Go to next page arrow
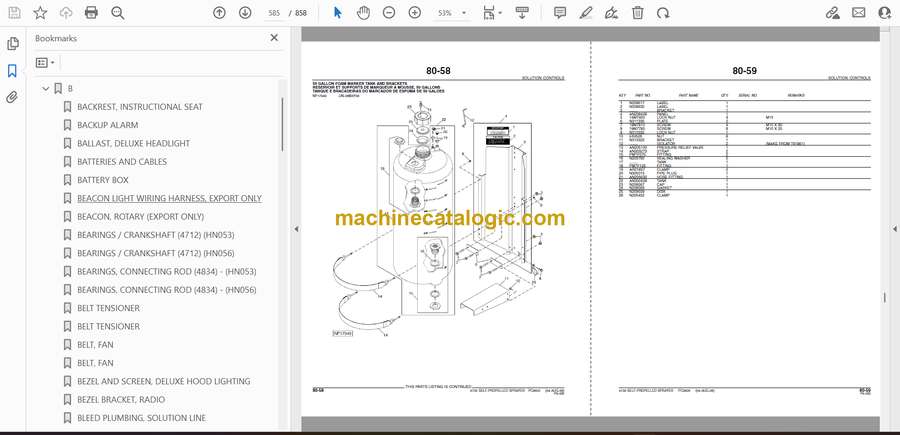Image resolution: width=900 pixels, height=435 pixels. click(245, 13)
